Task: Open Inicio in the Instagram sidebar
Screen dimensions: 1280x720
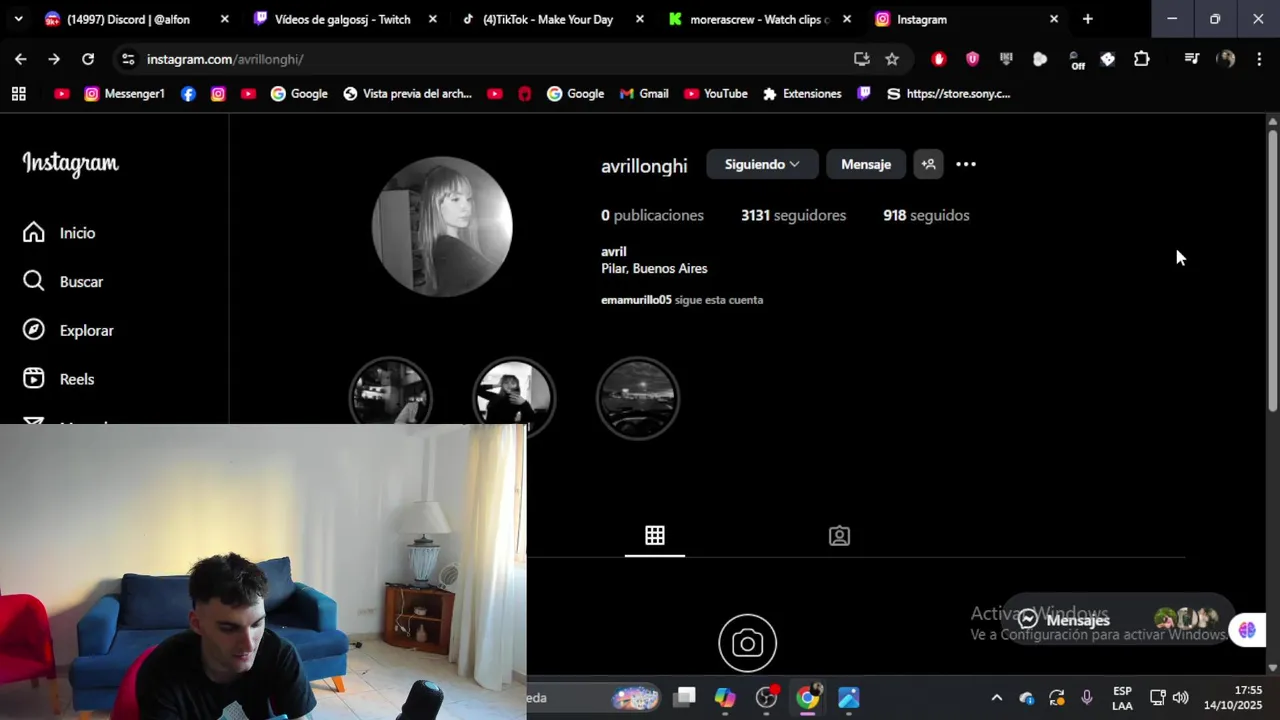Action: tap(60, 233)
